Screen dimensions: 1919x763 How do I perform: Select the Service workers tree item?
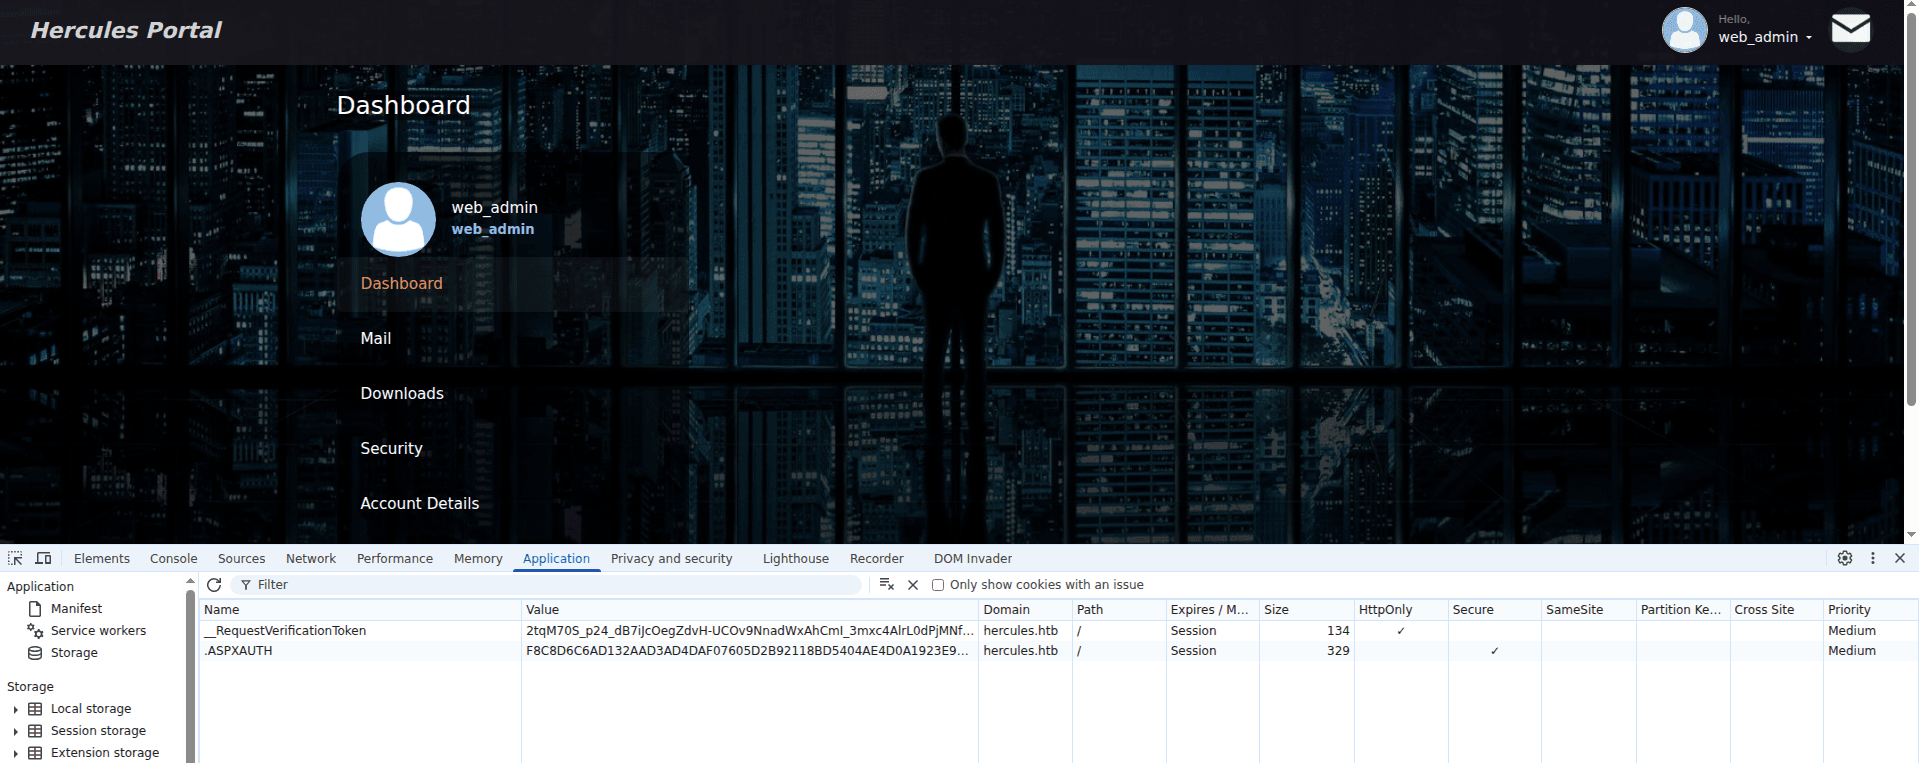pyautogui.click(x=98, y=631)
